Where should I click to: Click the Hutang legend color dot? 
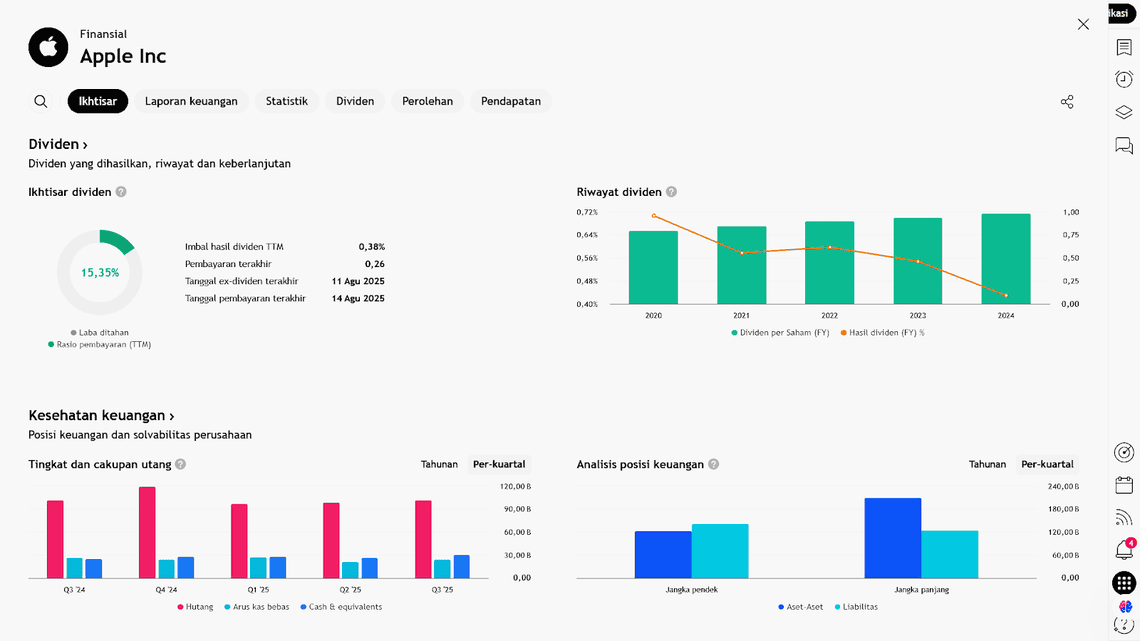click(x=181, y=607)
